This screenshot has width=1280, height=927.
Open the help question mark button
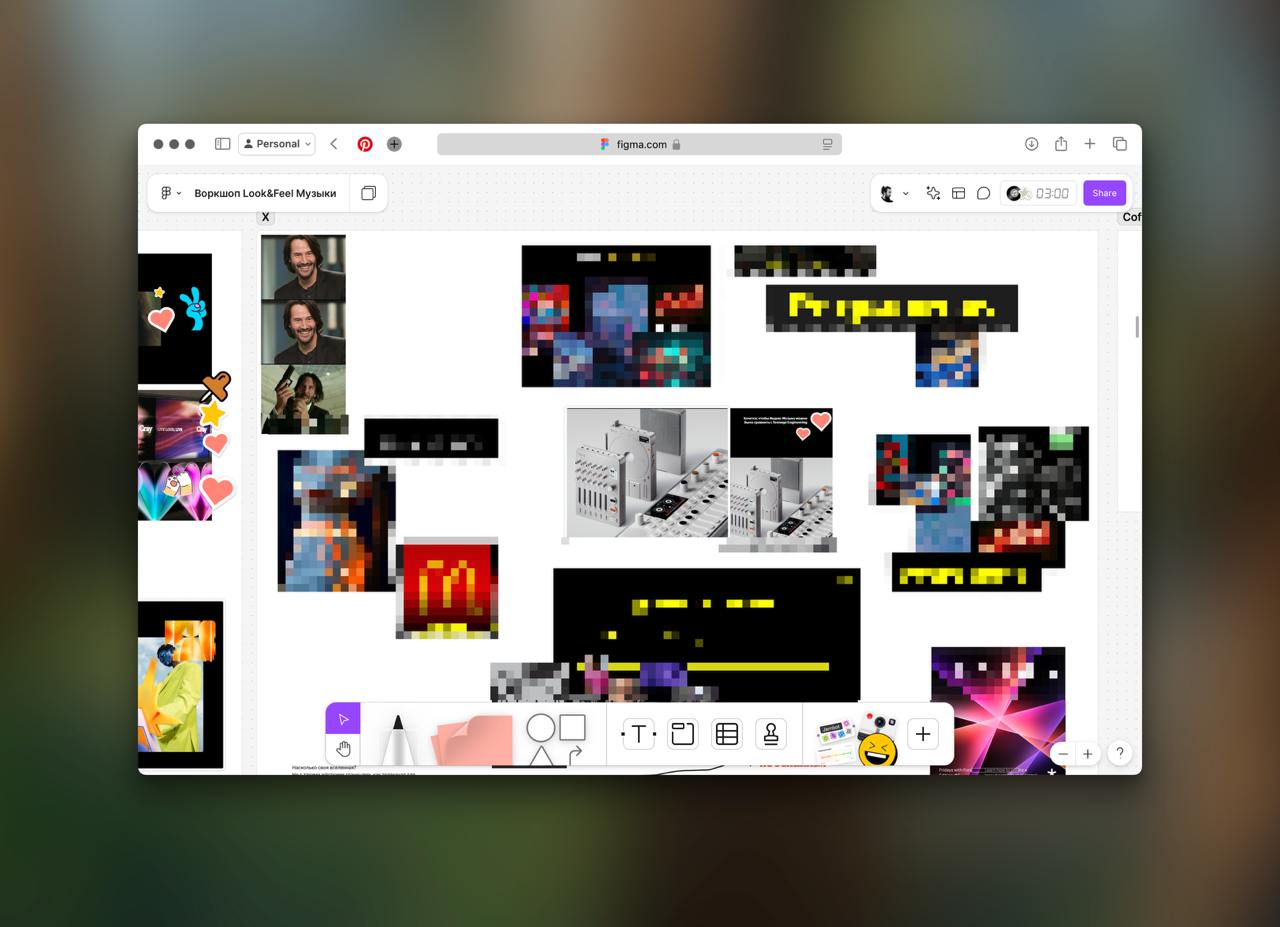point(1120,753)
